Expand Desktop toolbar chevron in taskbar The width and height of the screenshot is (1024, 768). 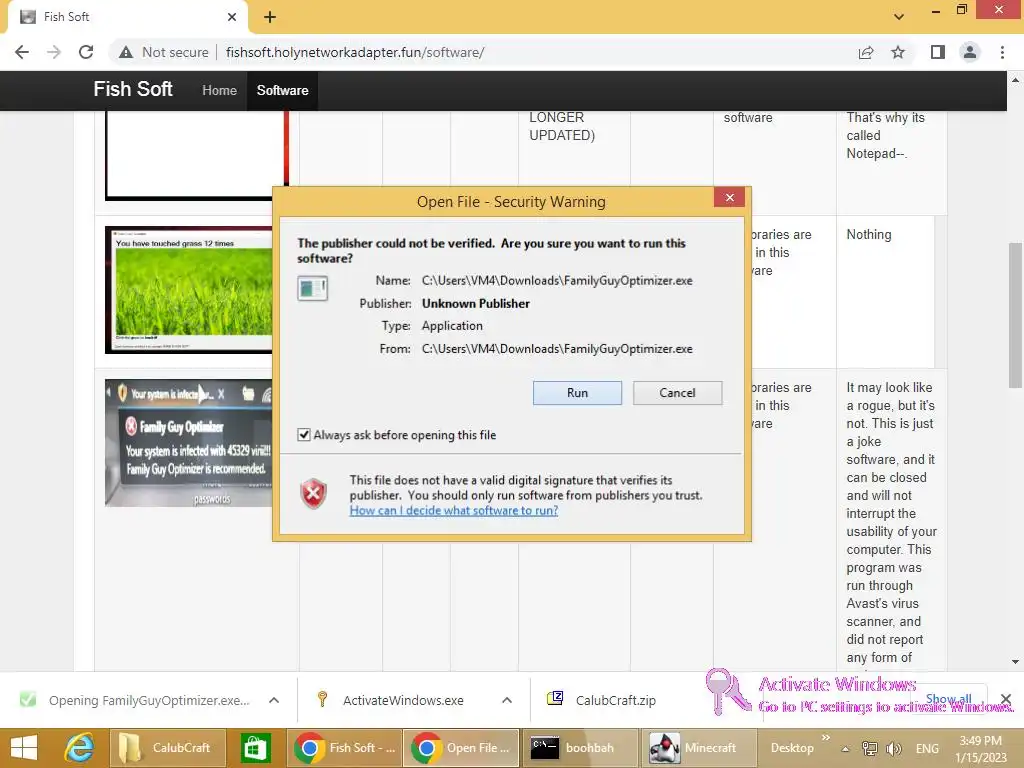[826, 737]
